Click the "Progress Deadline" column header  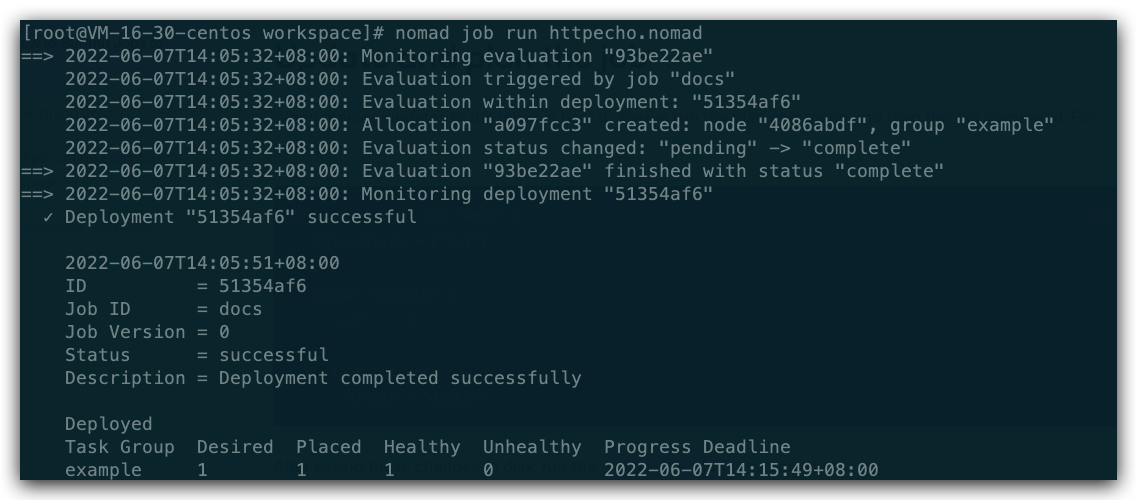[x=697, y=447]
